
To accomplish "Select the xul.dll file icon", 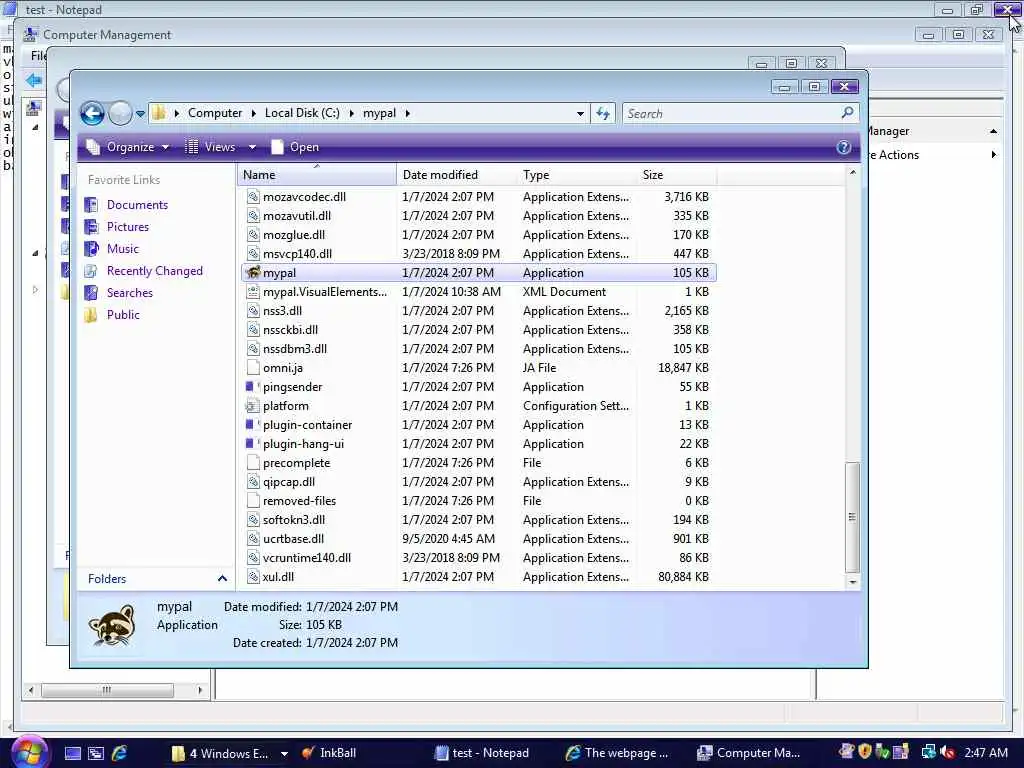I will tap(253, 577).
